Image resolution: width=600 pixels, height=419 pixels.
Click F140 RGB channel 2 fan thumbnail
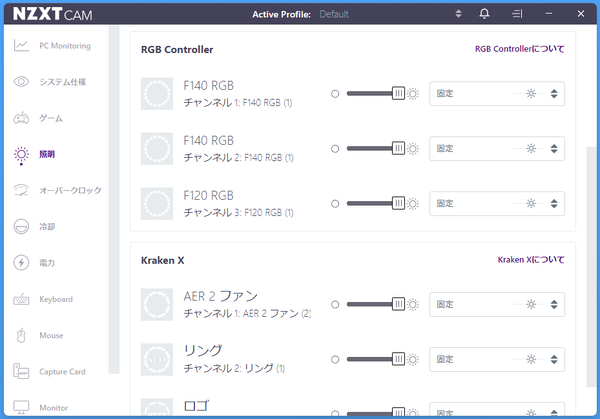pos(157,148)
